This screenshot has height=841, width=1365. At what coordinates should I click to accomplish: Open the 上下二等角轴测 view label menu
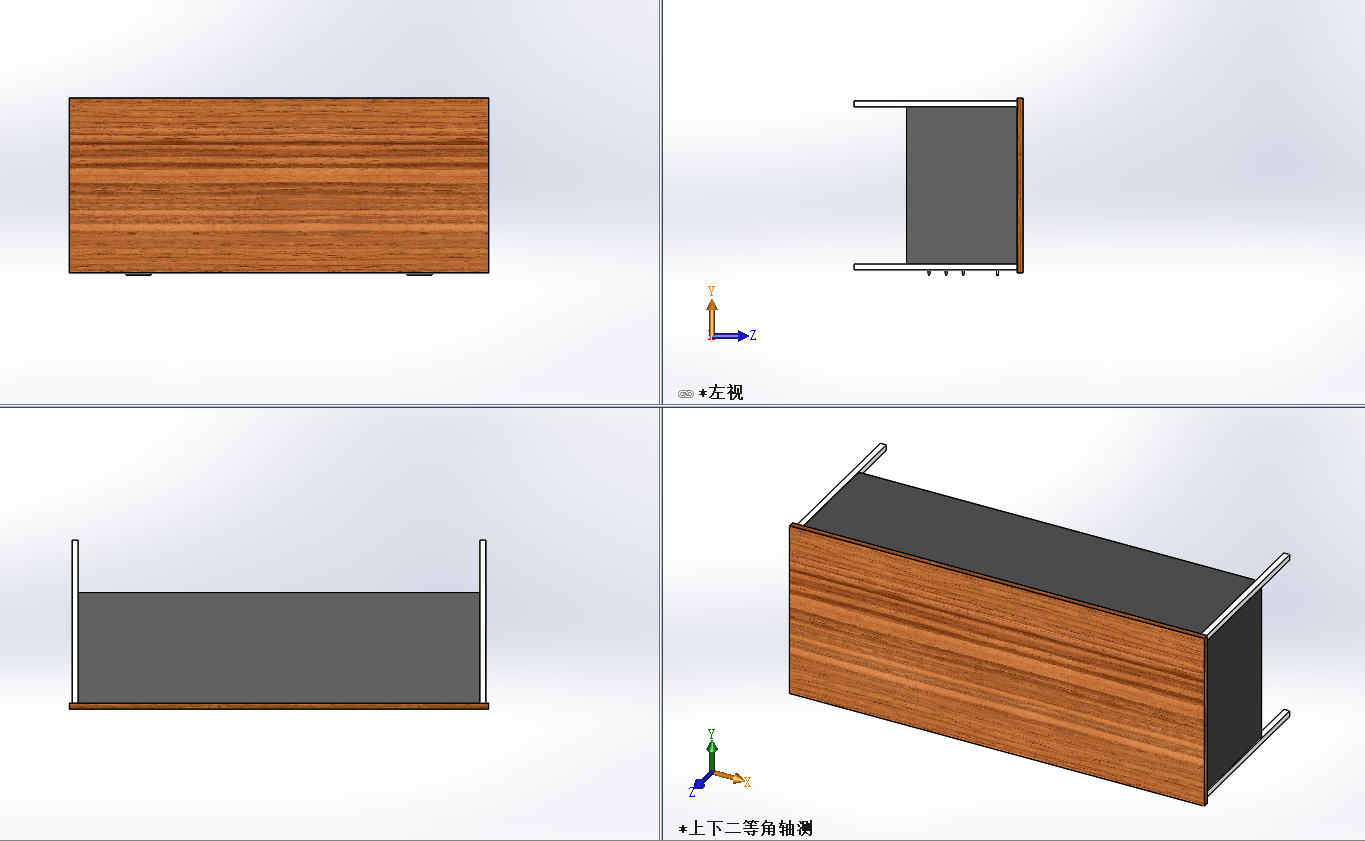tap(750, 829)
